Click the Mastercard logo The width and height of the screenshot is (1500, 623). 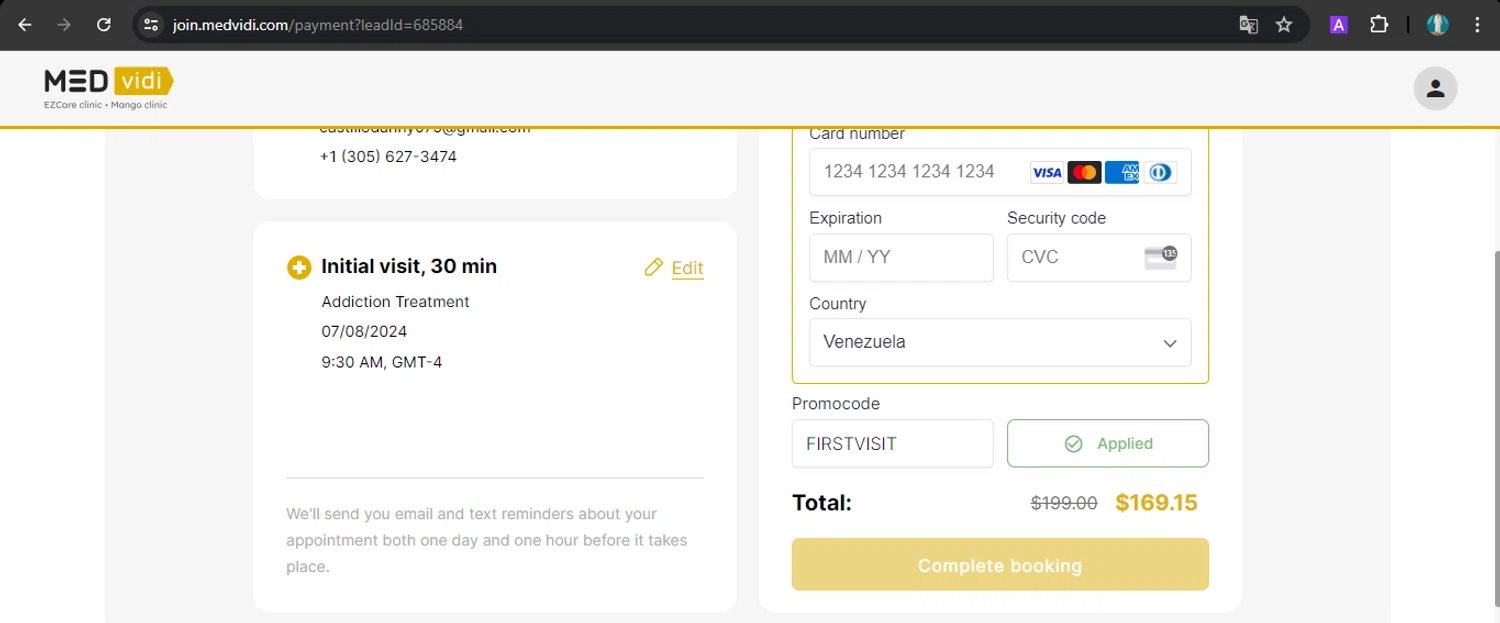[x=1084, y=172]
